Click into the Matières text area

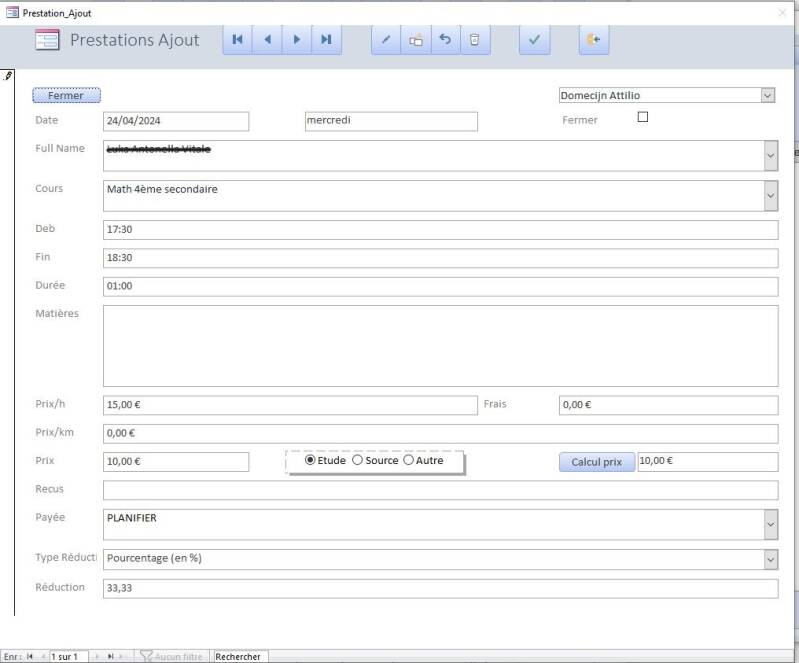tap(440, 346)
